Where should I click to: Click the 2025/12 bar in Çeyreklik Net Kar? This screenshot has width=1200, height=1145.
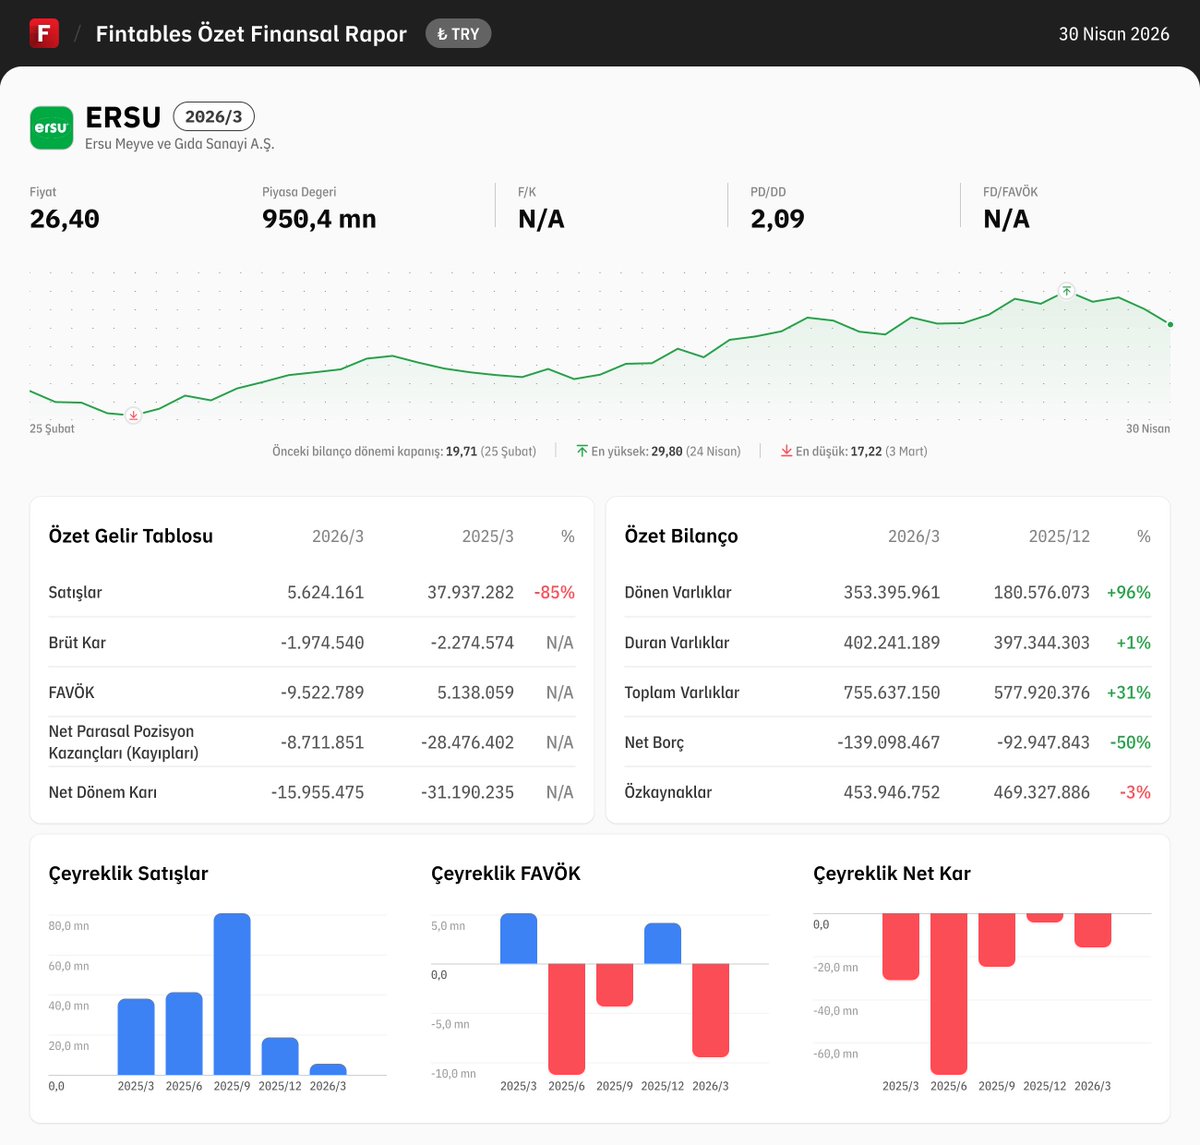coord(1045,917)
